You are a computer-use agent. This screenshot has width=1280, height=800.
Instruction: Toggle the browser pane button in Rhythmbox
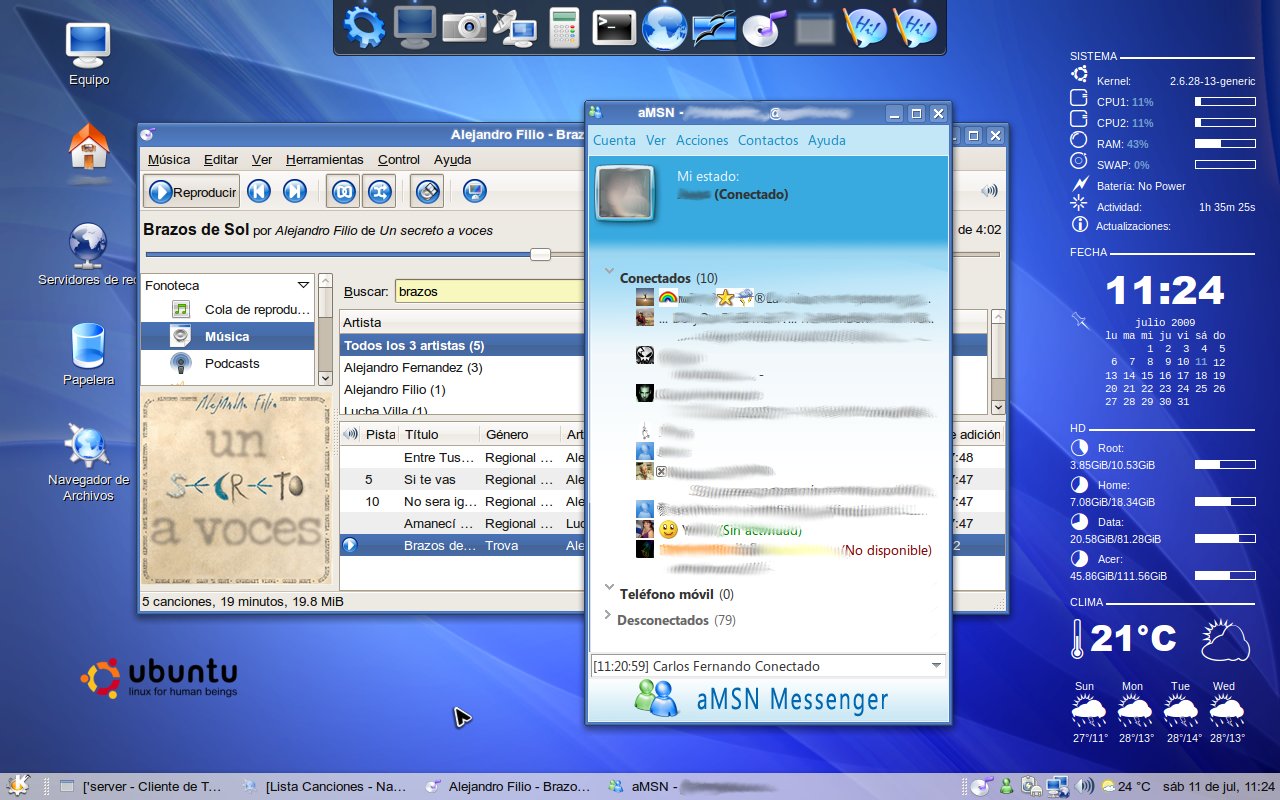(427, 191)
